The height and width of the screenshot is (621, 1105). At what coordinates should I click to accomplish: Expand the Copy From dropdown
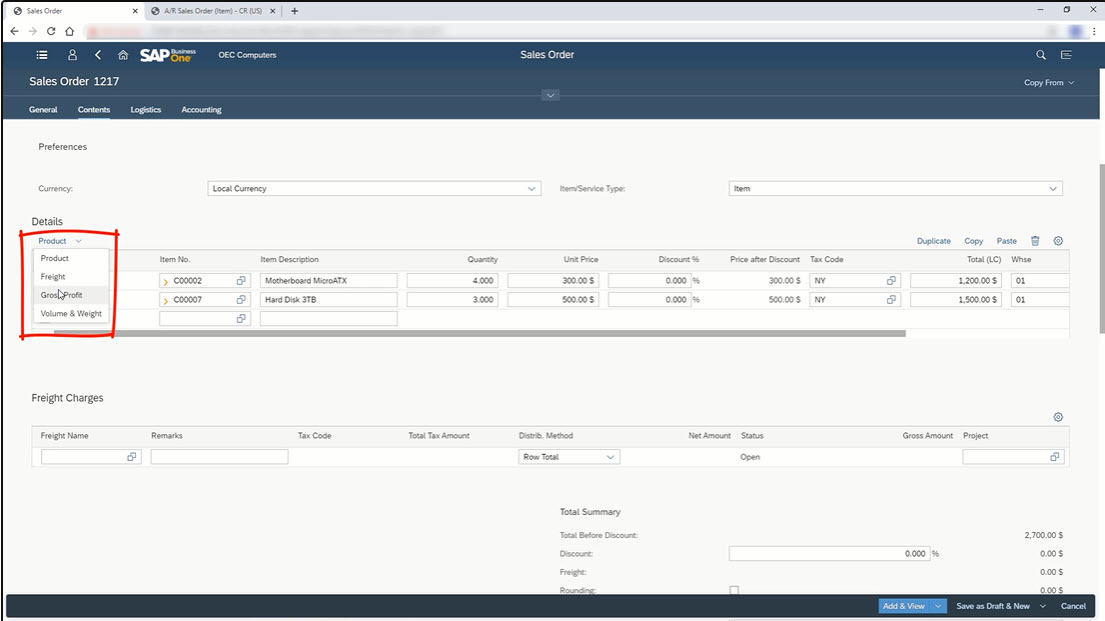(x=1048, y=83)
